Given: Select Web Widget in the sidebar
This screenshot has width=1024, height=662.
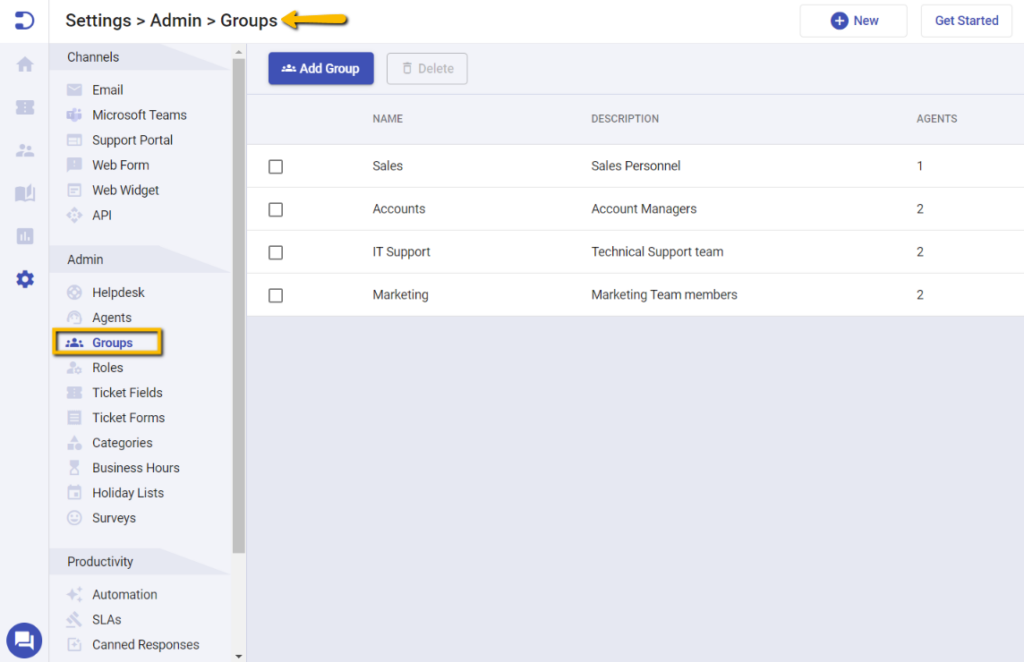Looking at the screenshot, I should pos(125,190).
